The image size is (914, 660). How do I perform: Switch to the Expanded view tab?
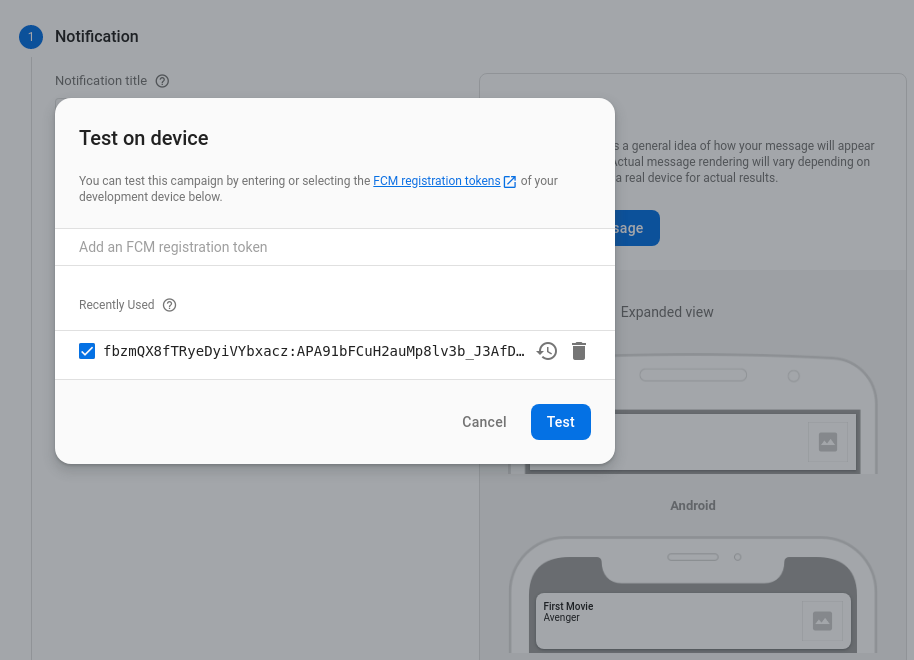pos(667,312)
